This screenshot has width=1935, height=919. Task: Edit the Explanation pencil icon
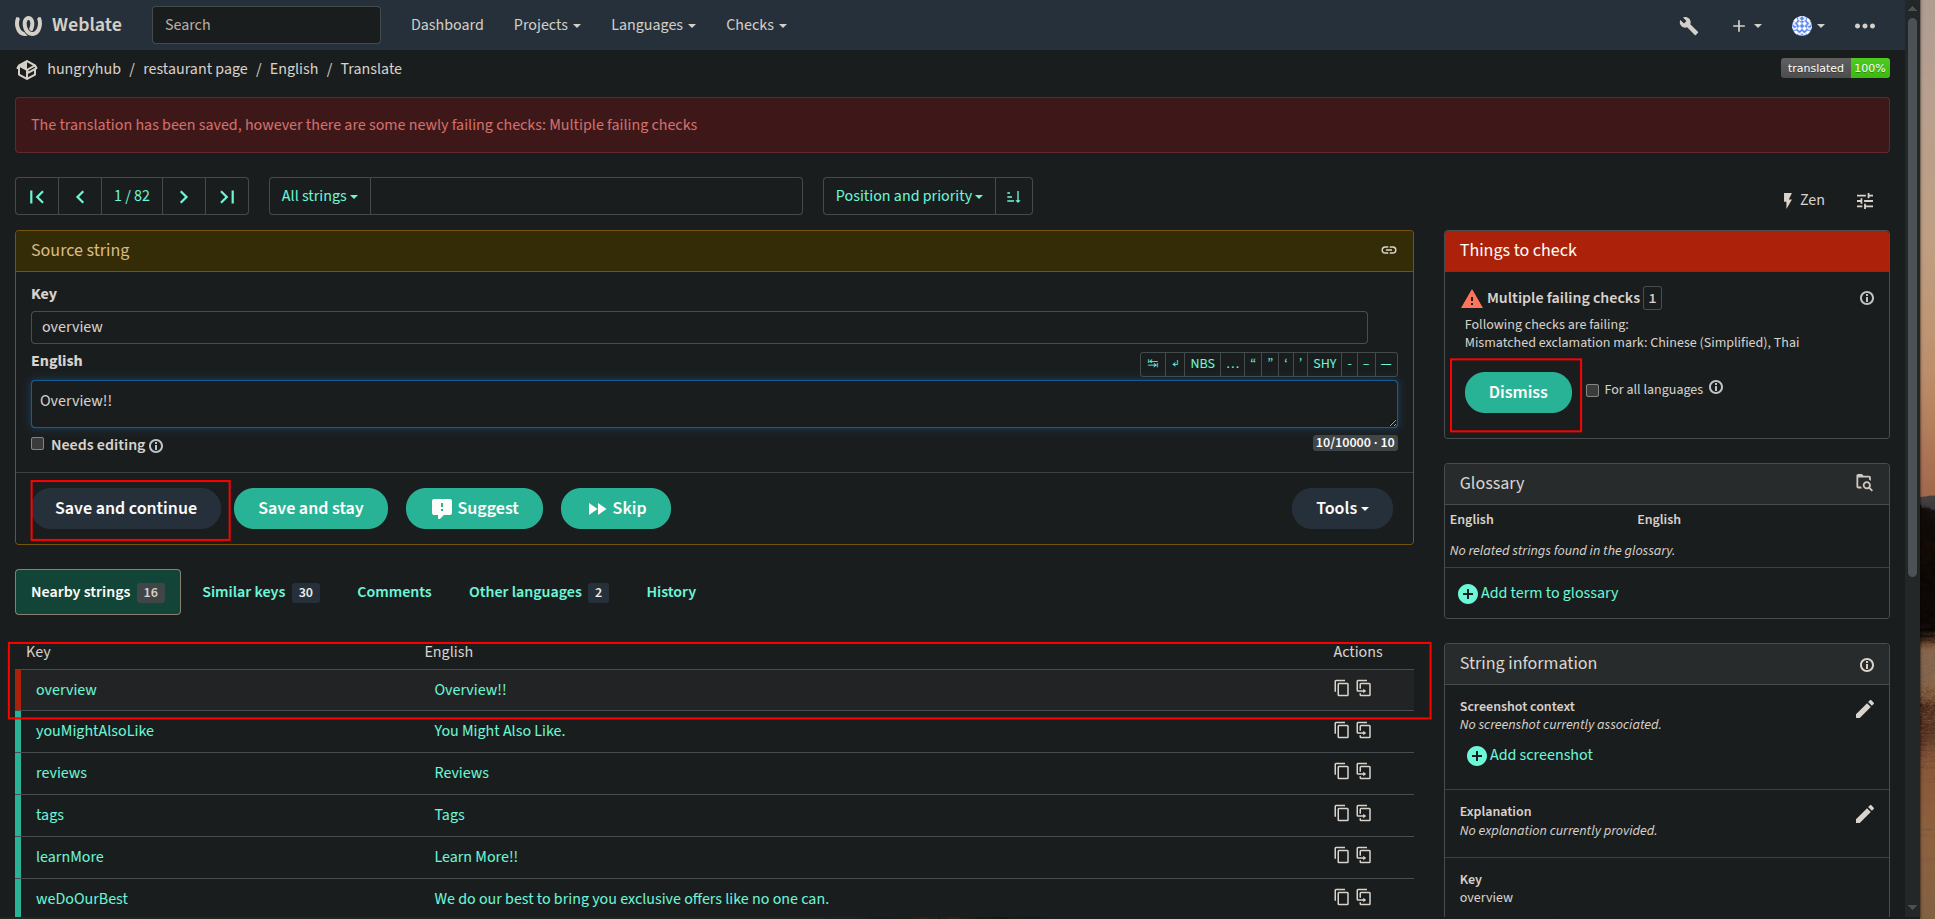(1864, 814)
